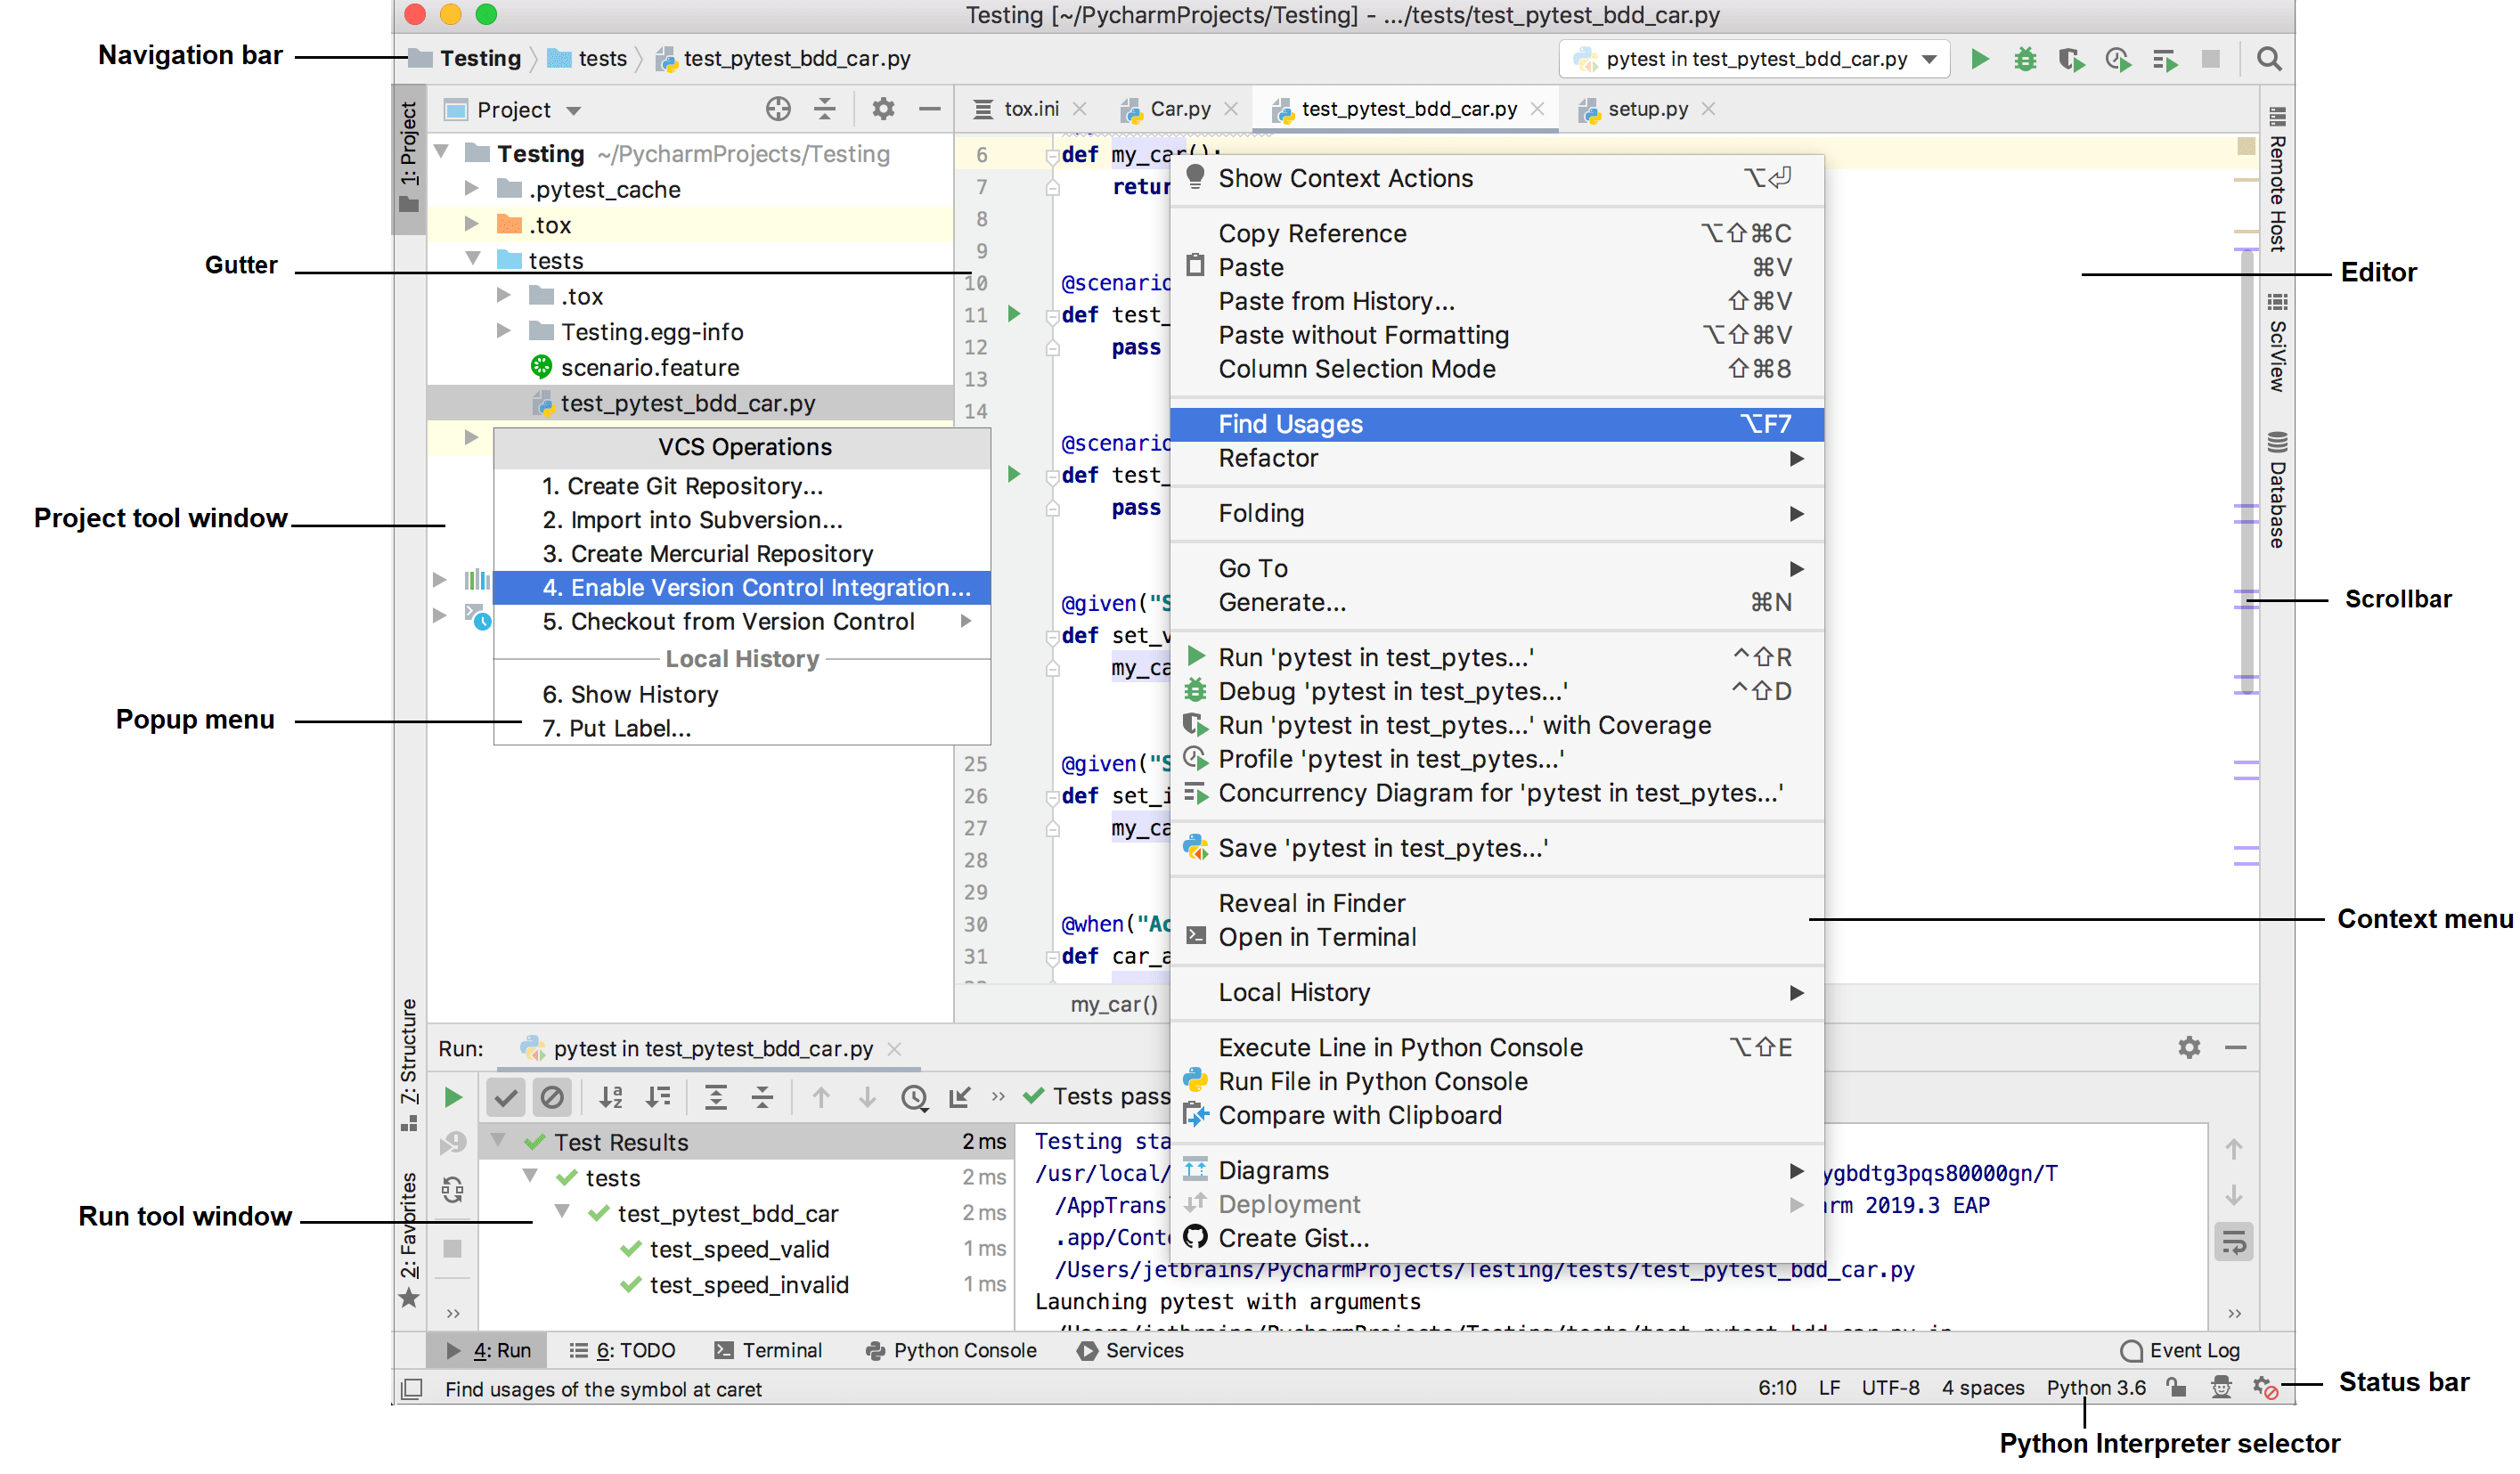The width and height of the screenshot is (2520, 1474).
Task: Open Run tool window settings gear
Action: click(2189, 1047)
